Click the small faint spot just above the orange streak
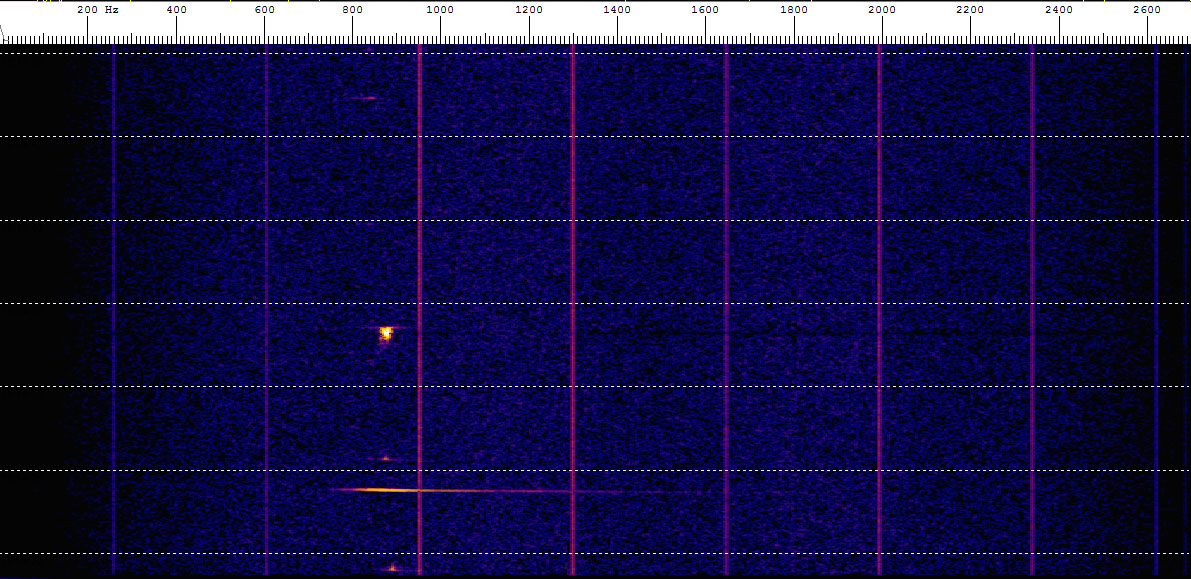Viewport: 1191px width, 579px height. [x=385, y=459]
